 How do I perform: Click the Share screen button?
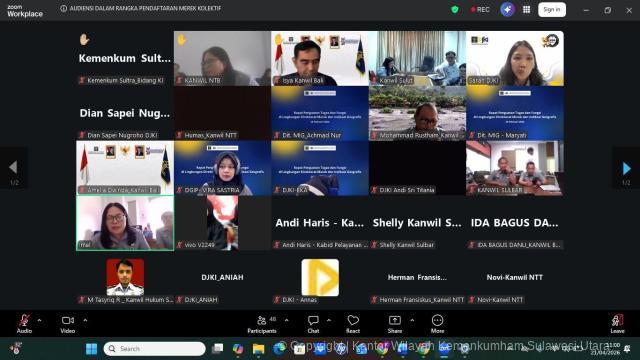[395, 324]
